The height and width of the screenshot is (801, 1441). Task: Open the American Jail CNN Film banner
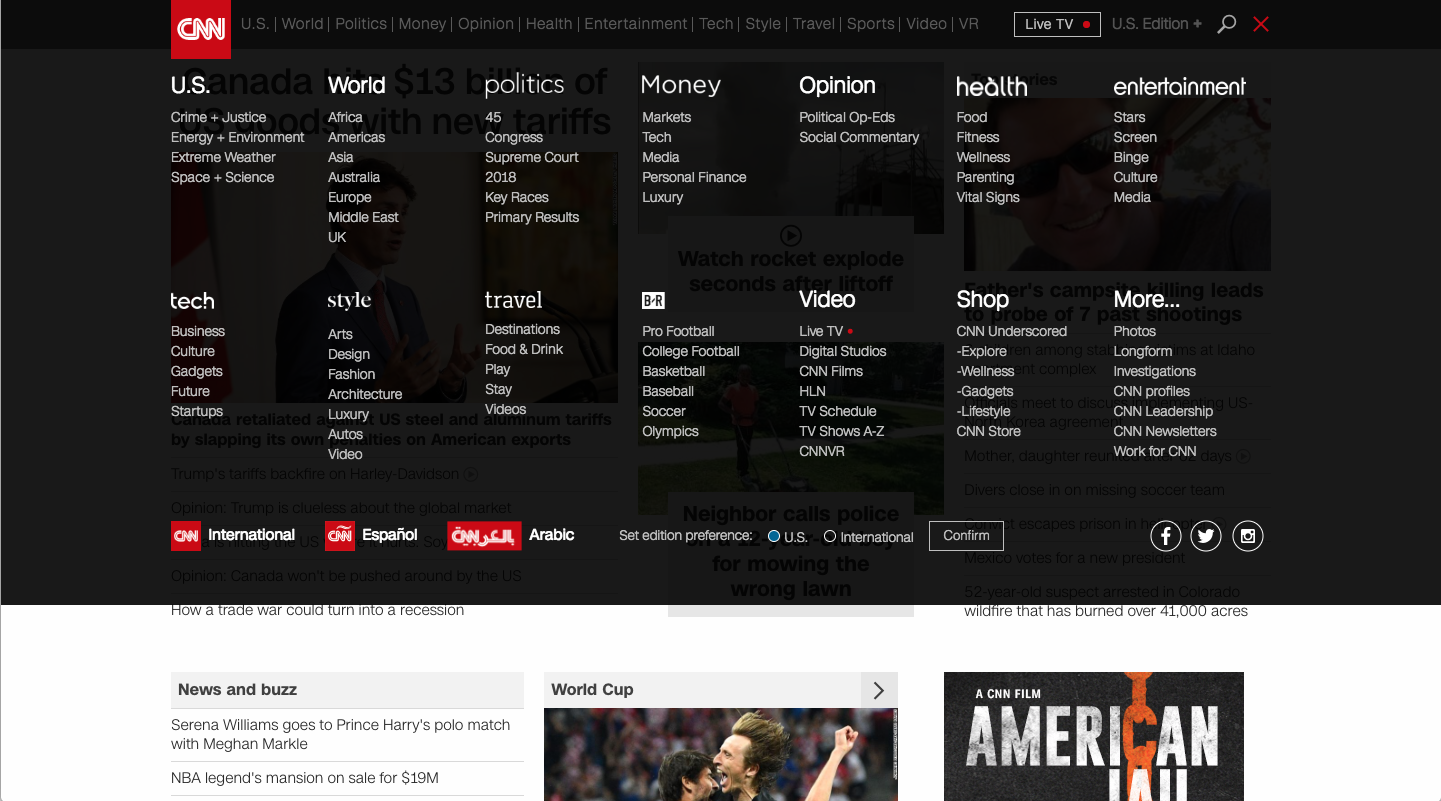[1094, 736]
